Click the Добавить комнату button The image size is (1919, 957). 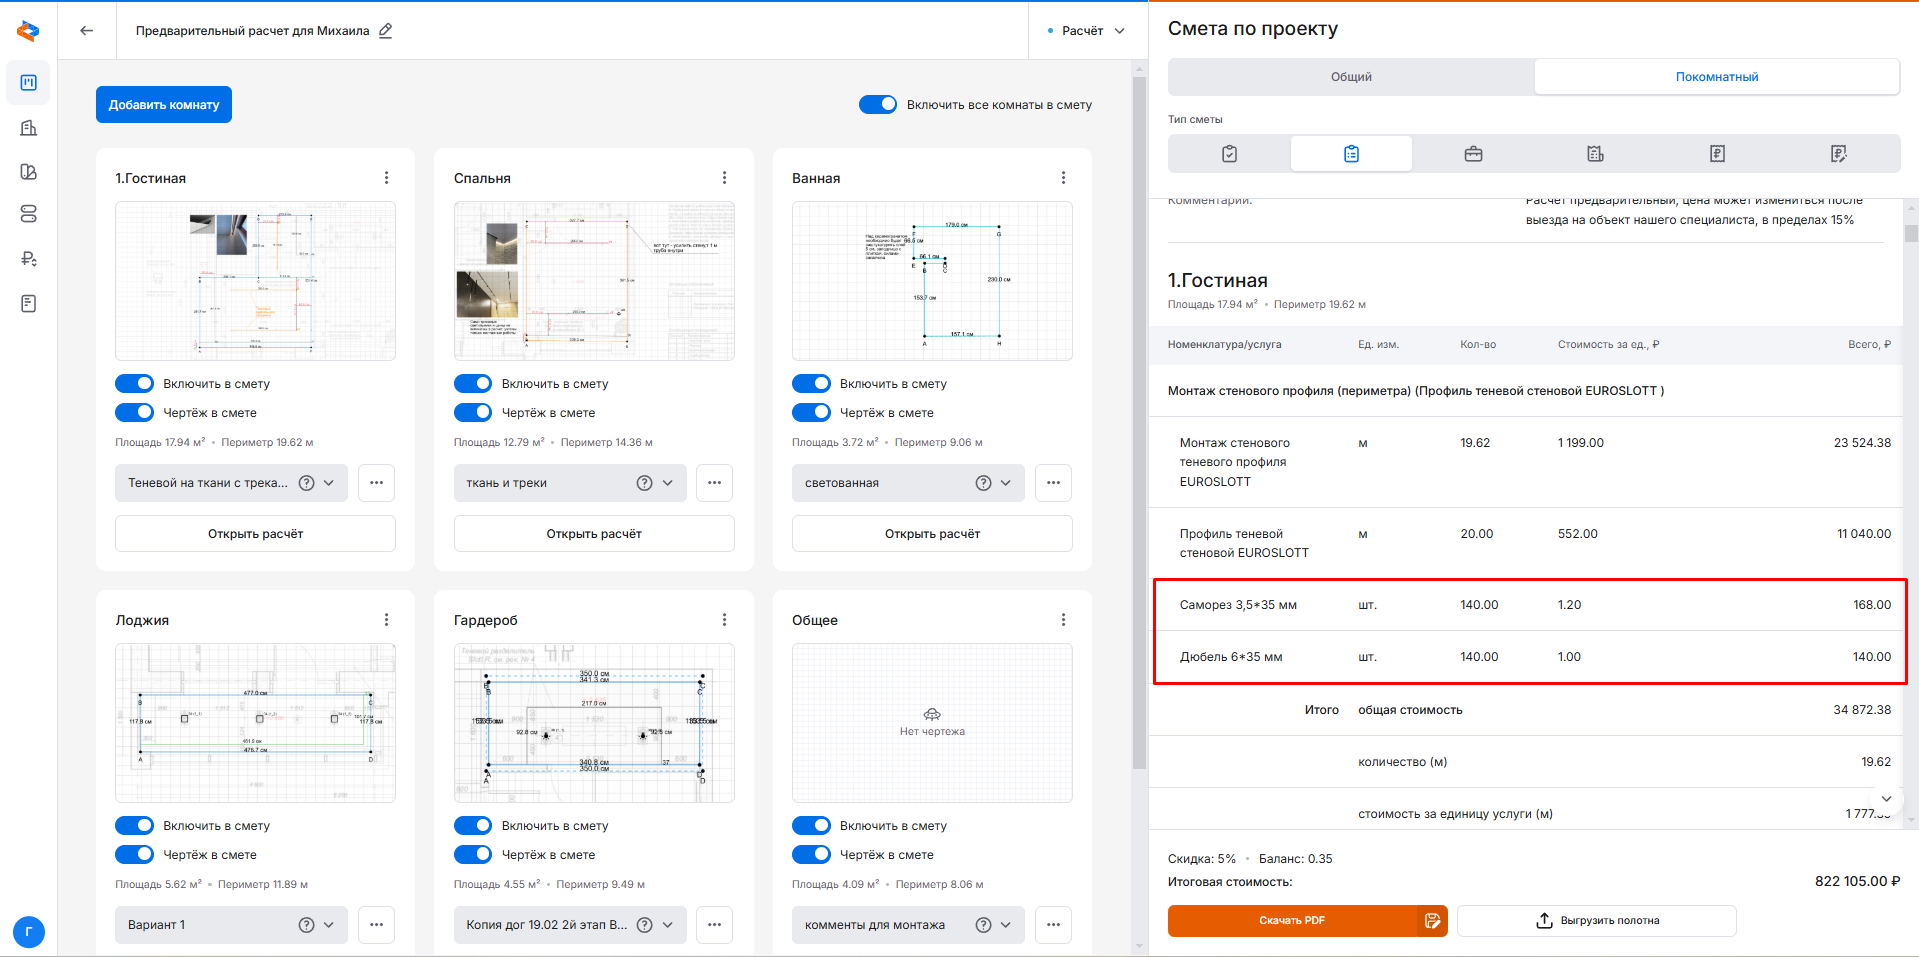(x=164, y=105)
